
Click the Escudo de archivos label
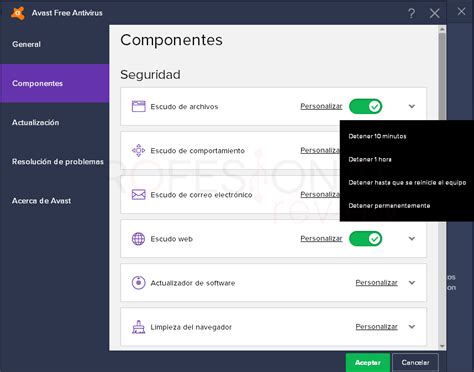(x=184, y=107)
